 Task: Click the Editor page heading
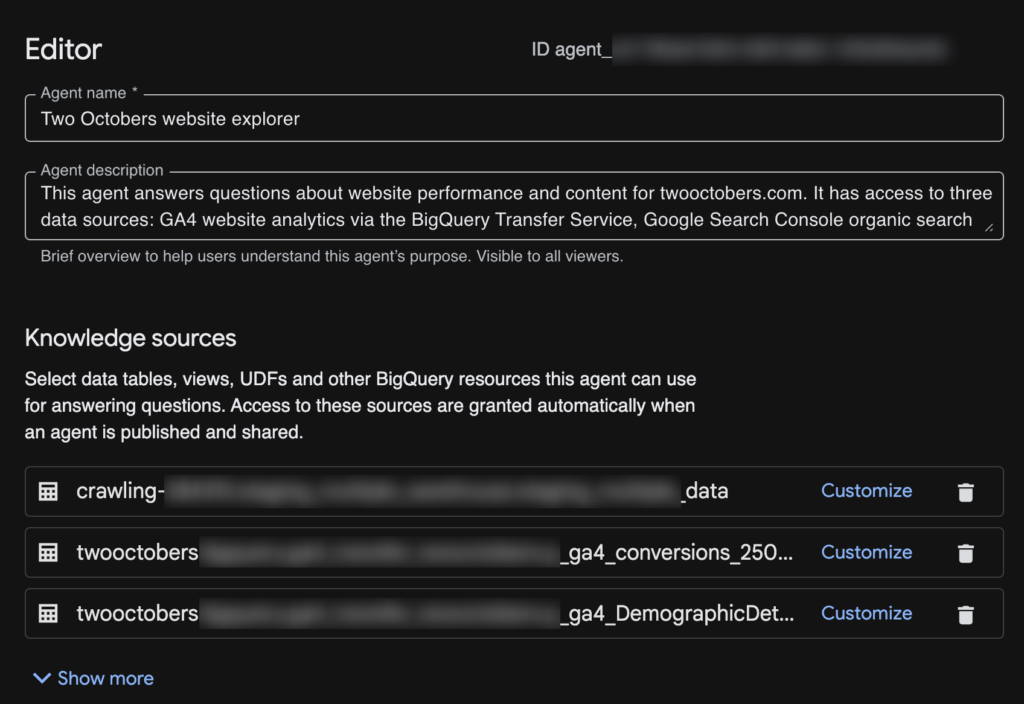(x=62, y=49)
